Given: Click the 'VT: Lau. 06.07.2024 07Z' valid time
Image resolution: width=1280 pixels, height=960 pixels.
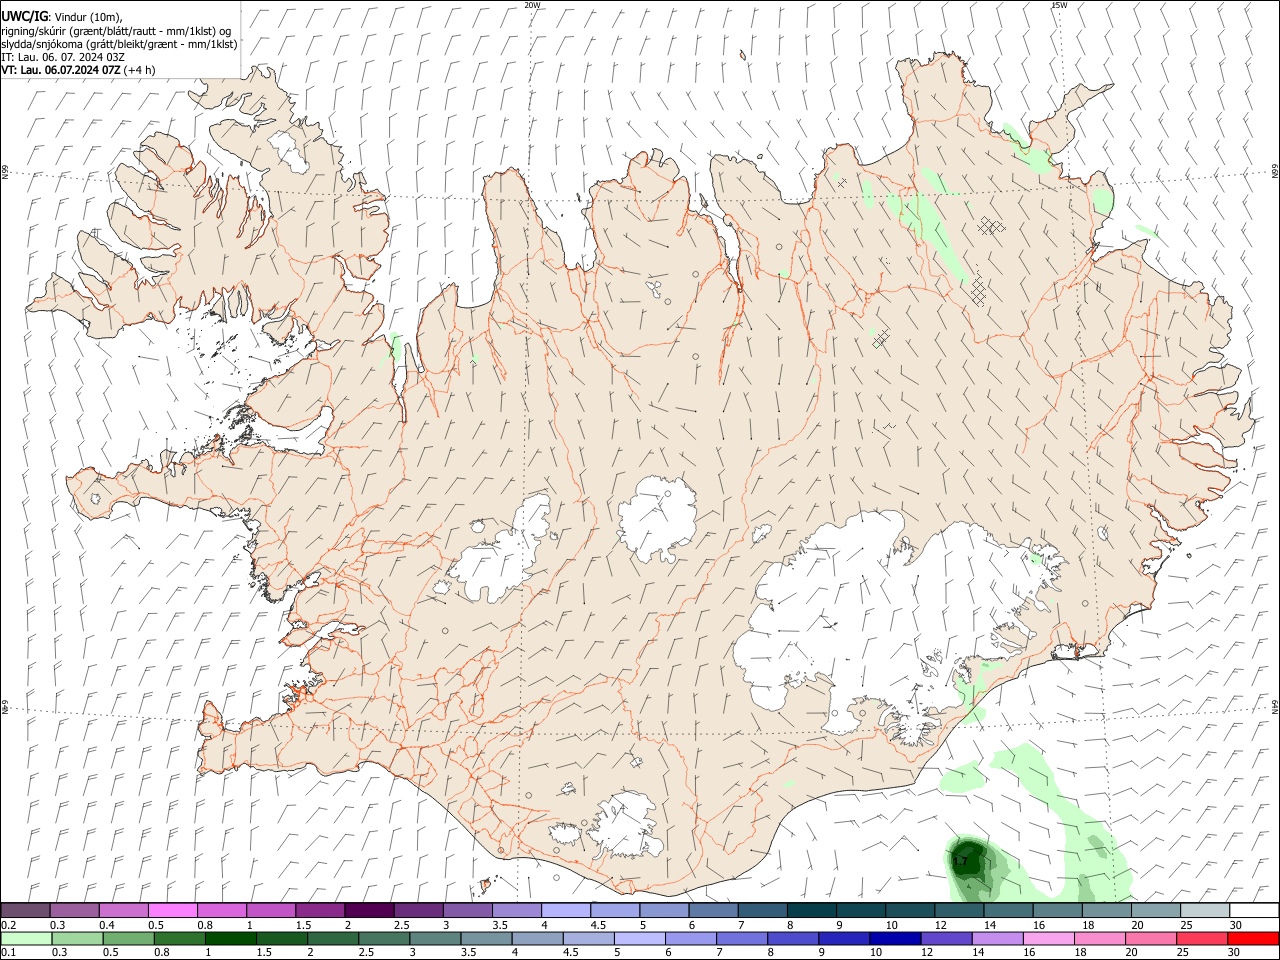Looking at the screenshot, I should click(61, 70).
